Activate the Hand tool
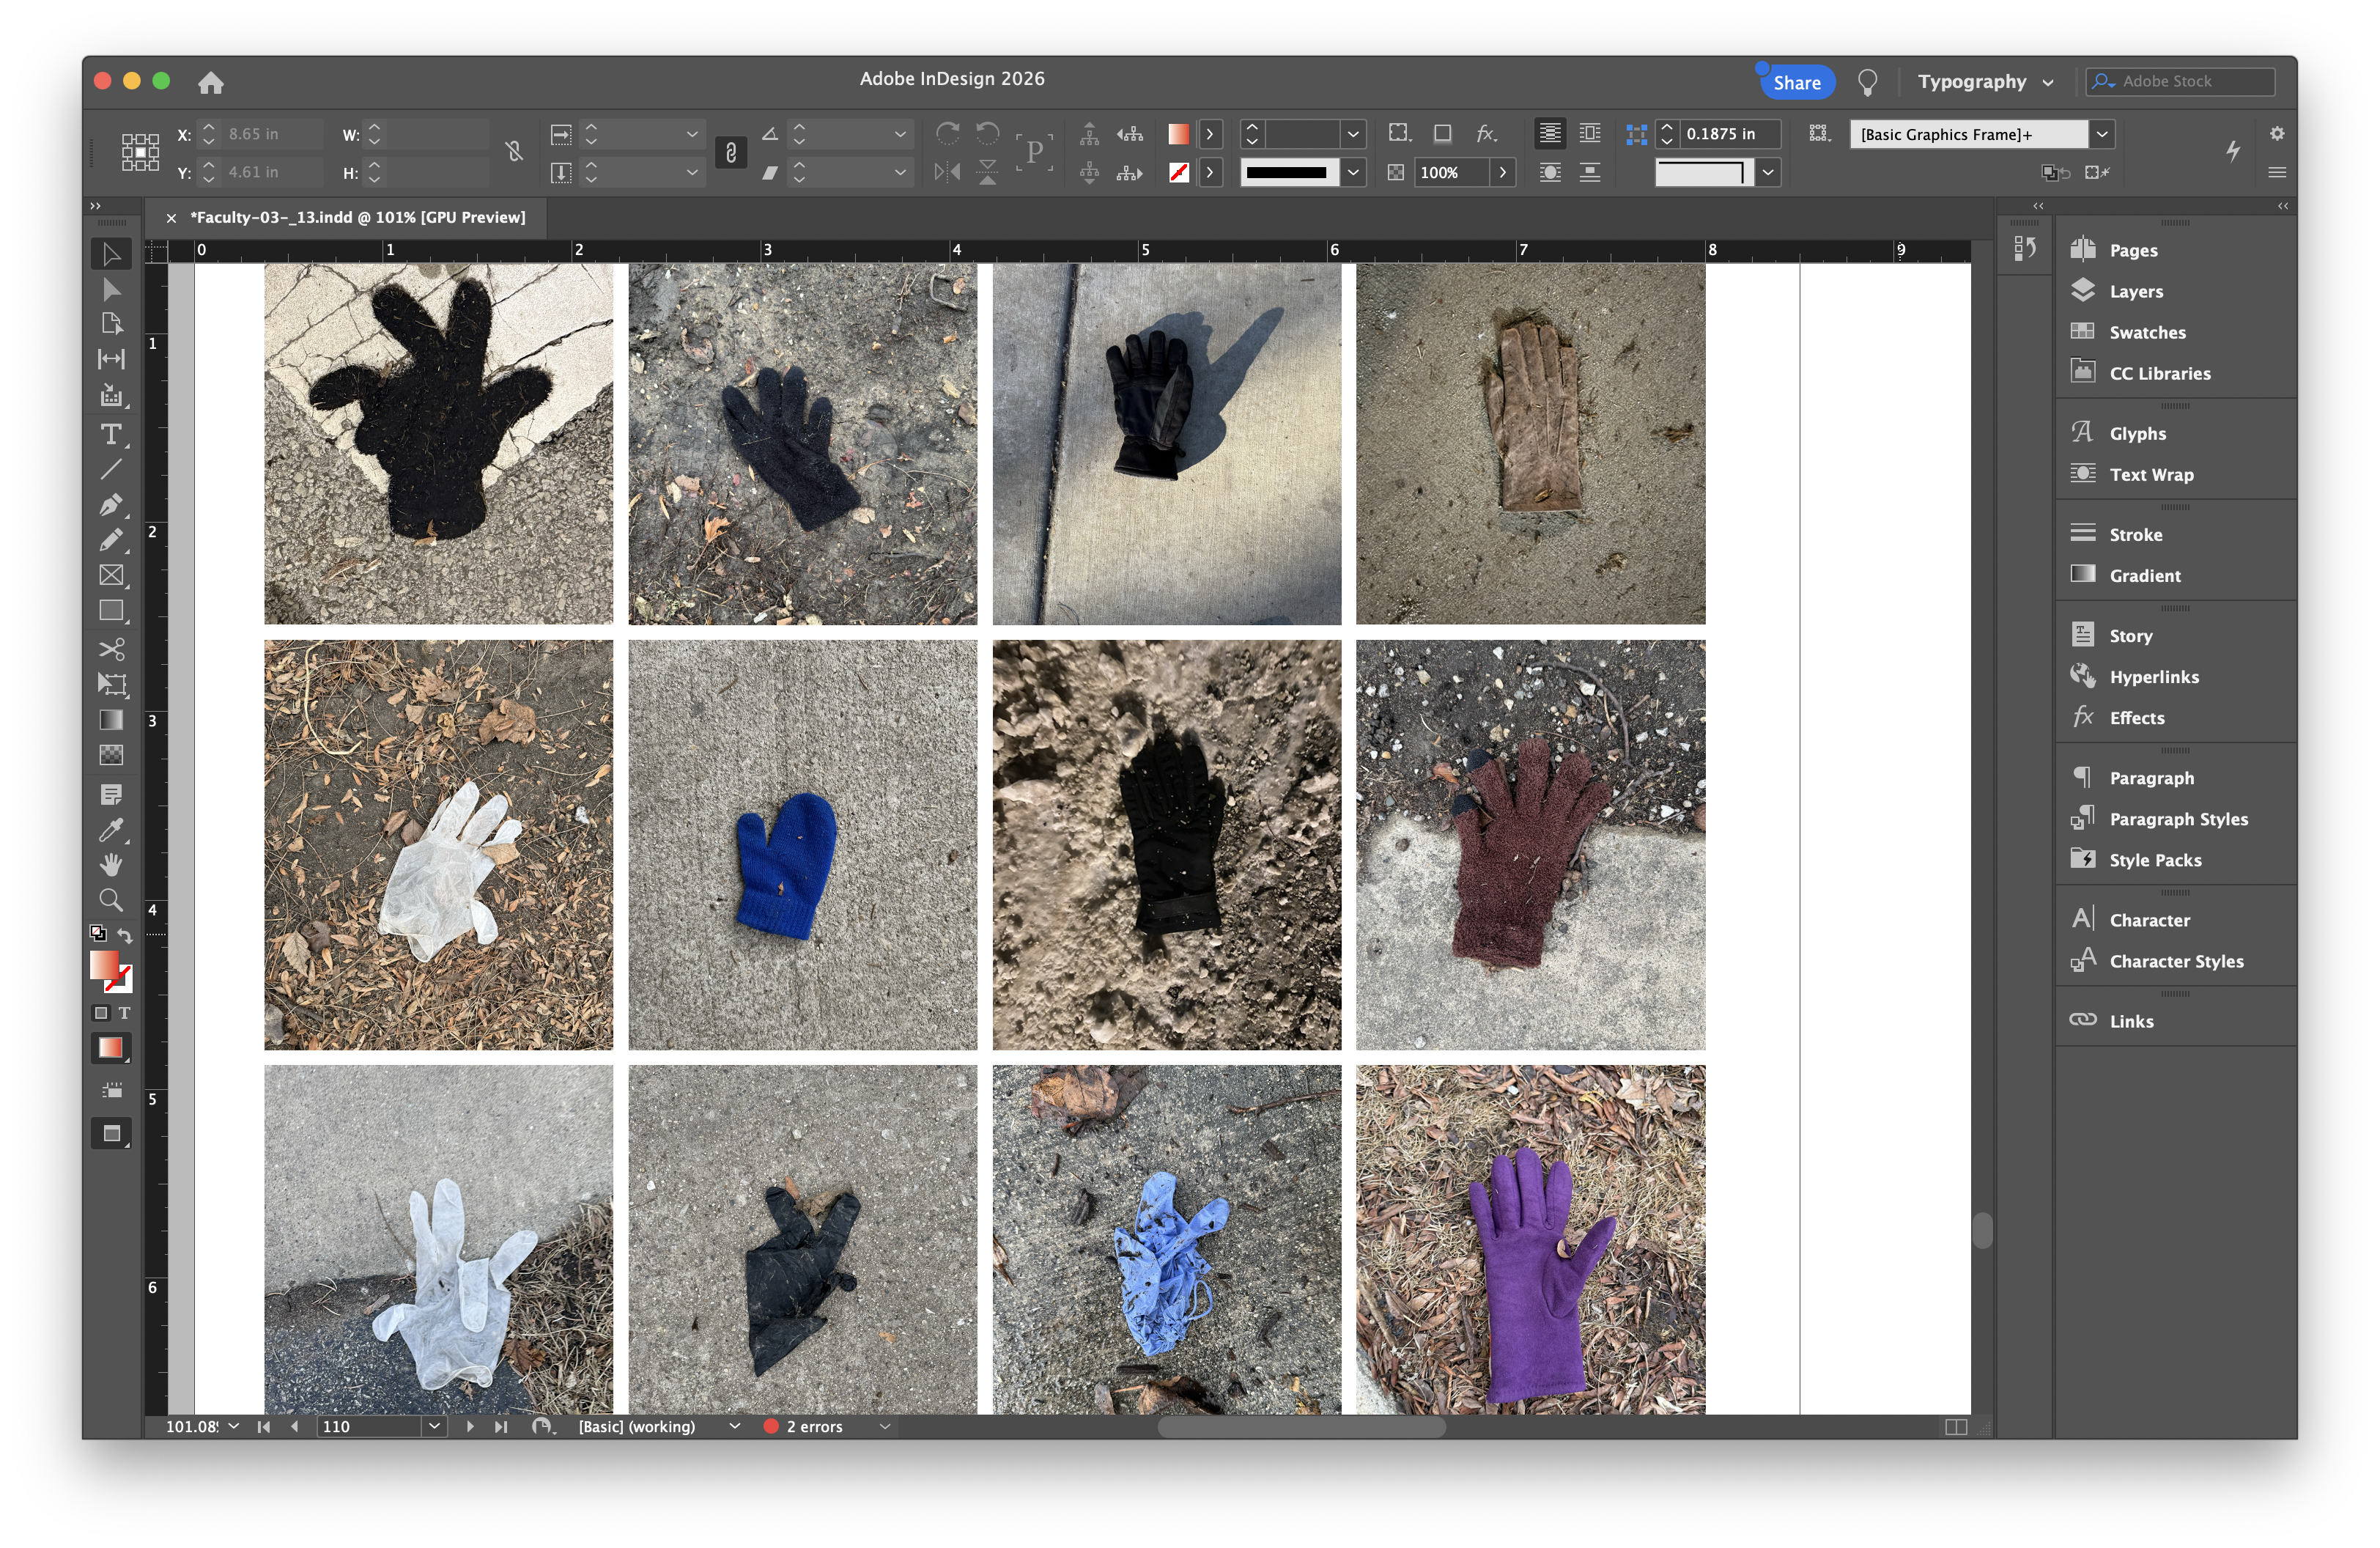 pos(111,865)
